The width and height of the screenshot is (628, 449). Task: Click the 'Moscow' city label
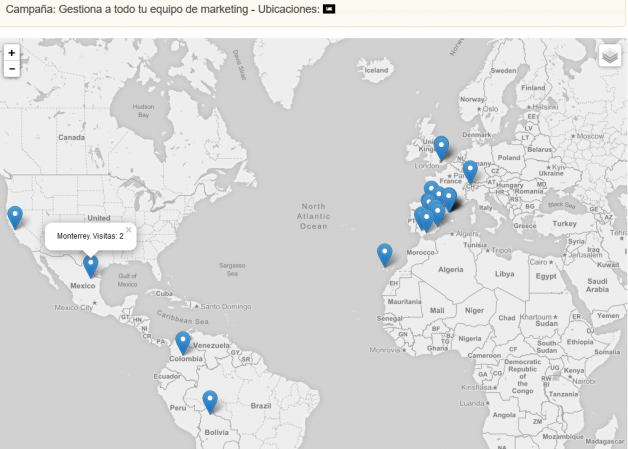[x=590, y=136]
